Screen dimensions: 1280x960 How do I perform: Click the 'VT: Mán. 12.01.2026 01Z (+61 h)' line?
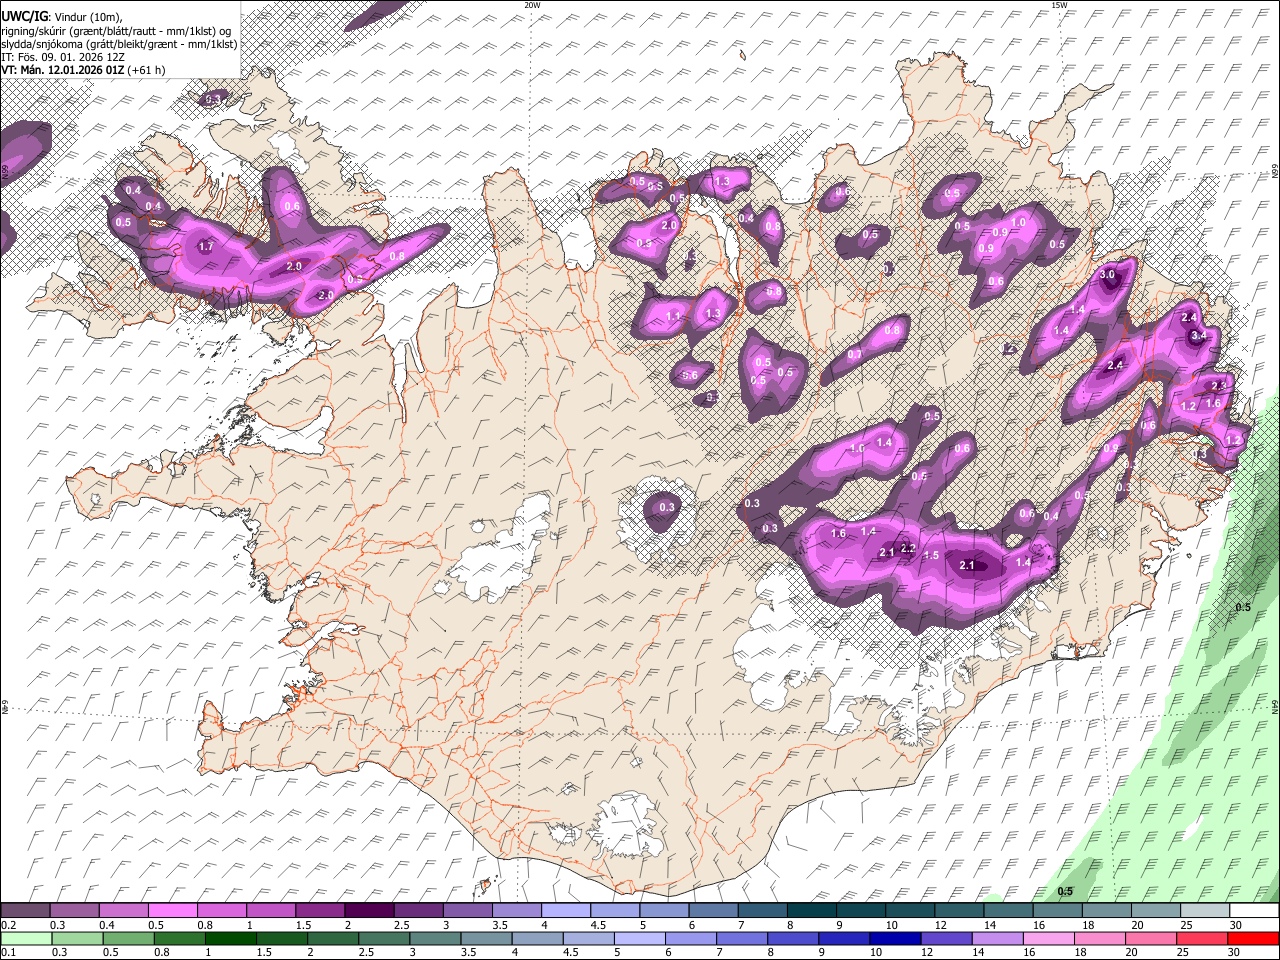[x=83, y=70]
